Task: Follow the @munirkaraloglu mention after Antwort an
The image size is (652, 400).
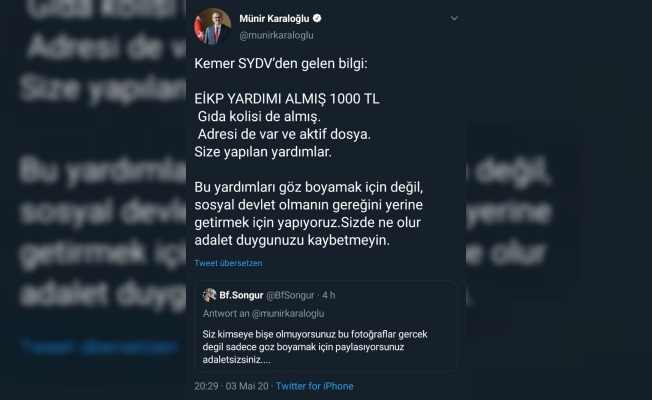Action: (x=288, y=314)
